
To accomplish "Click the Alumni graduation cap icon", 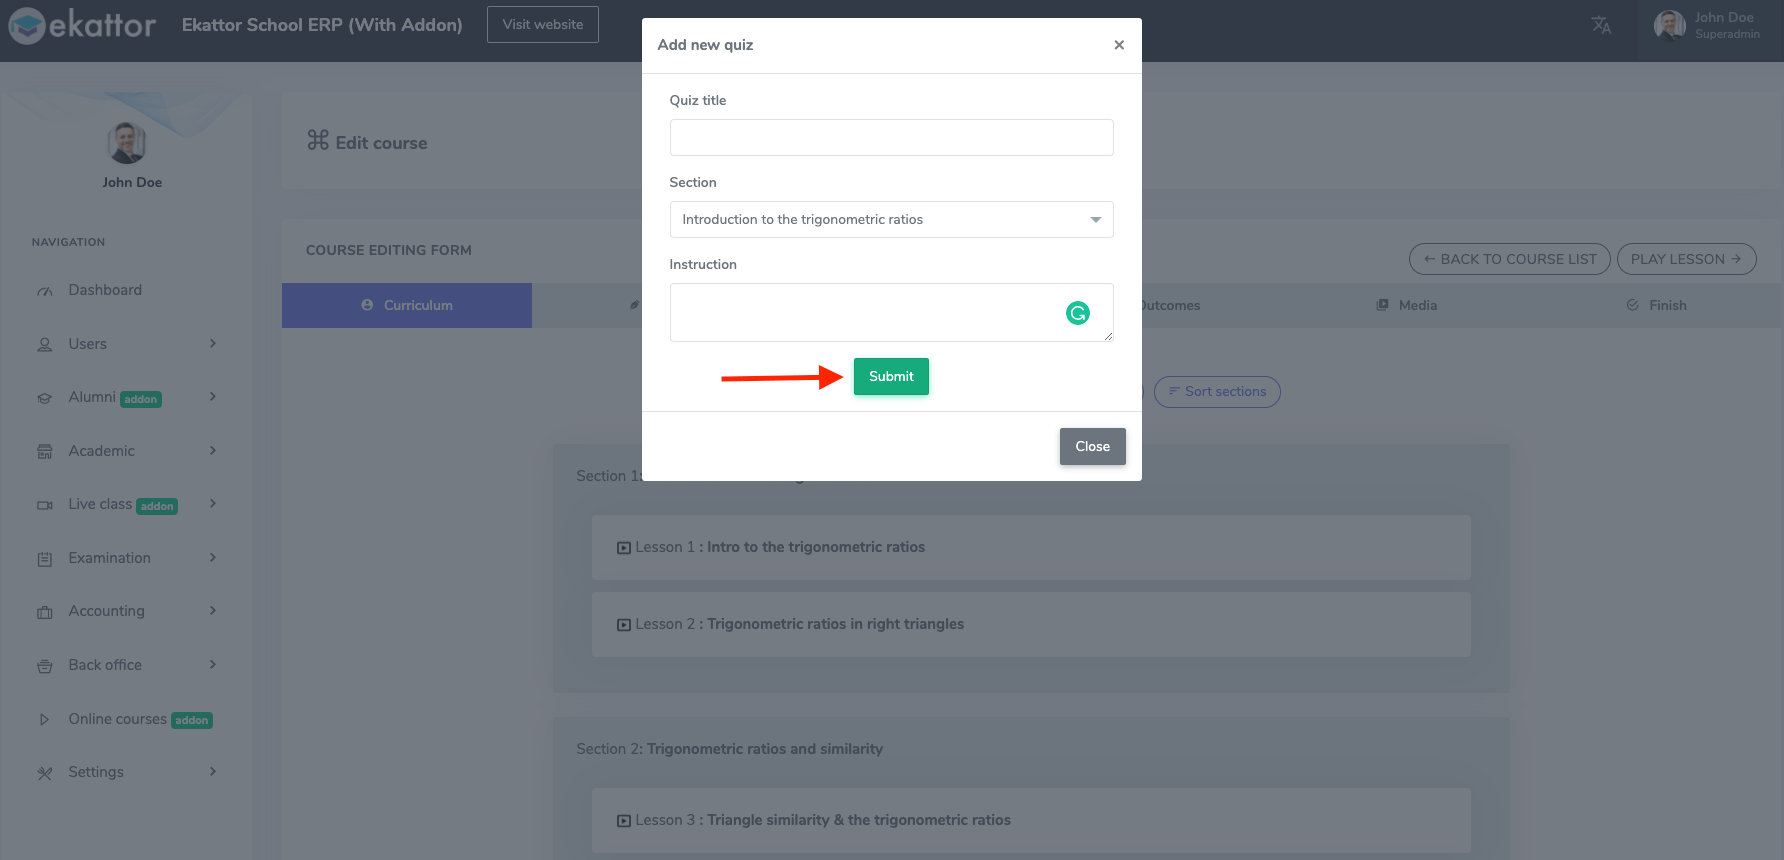I will (45, 398).
